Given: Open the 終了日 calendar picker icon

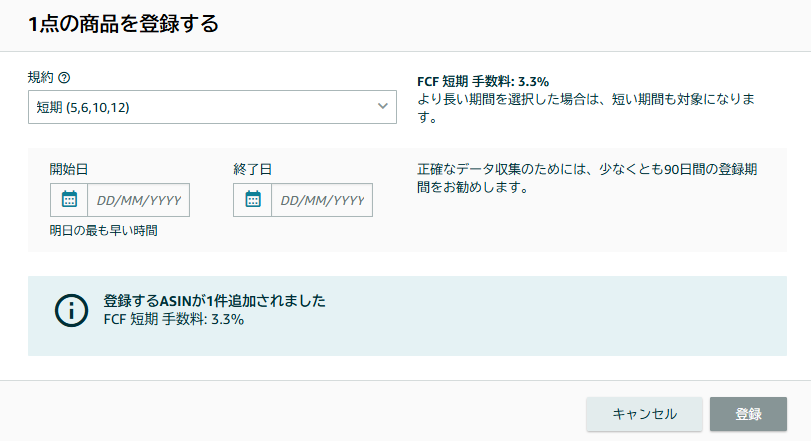Looking at the screenshot, I should coord(253,200).
